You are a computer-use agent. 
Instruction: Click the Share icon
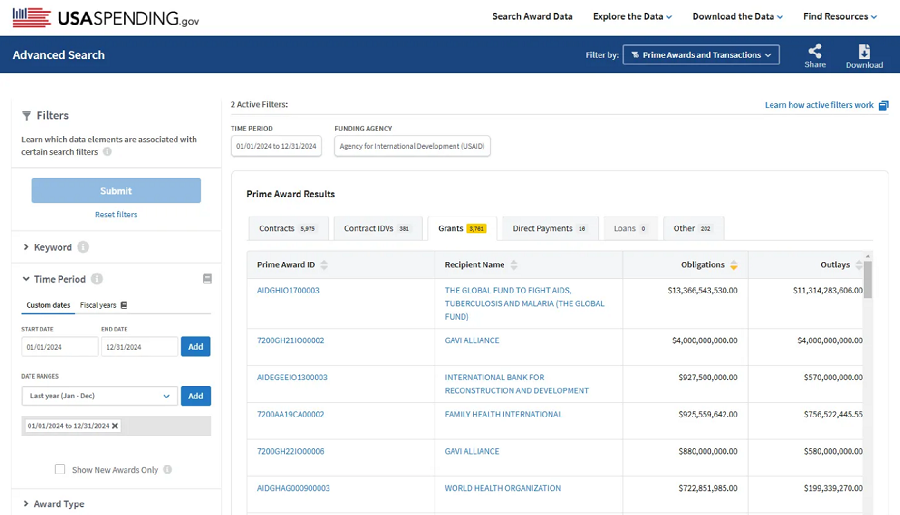[814, 51]
